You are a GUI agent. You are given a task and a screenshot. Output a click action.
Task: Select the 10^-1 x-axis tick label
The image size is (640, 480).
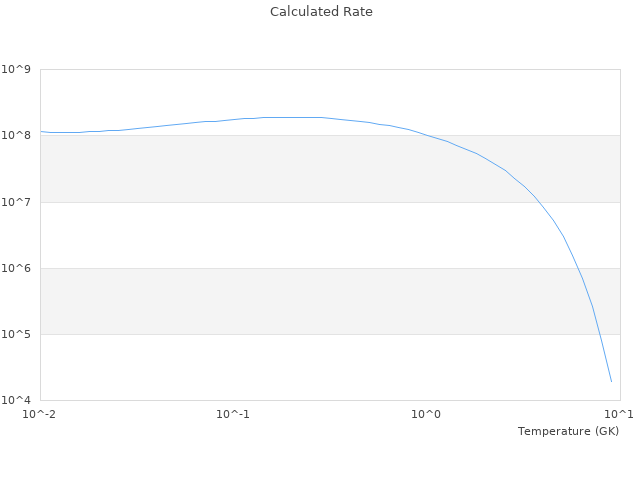coord(233,414)
